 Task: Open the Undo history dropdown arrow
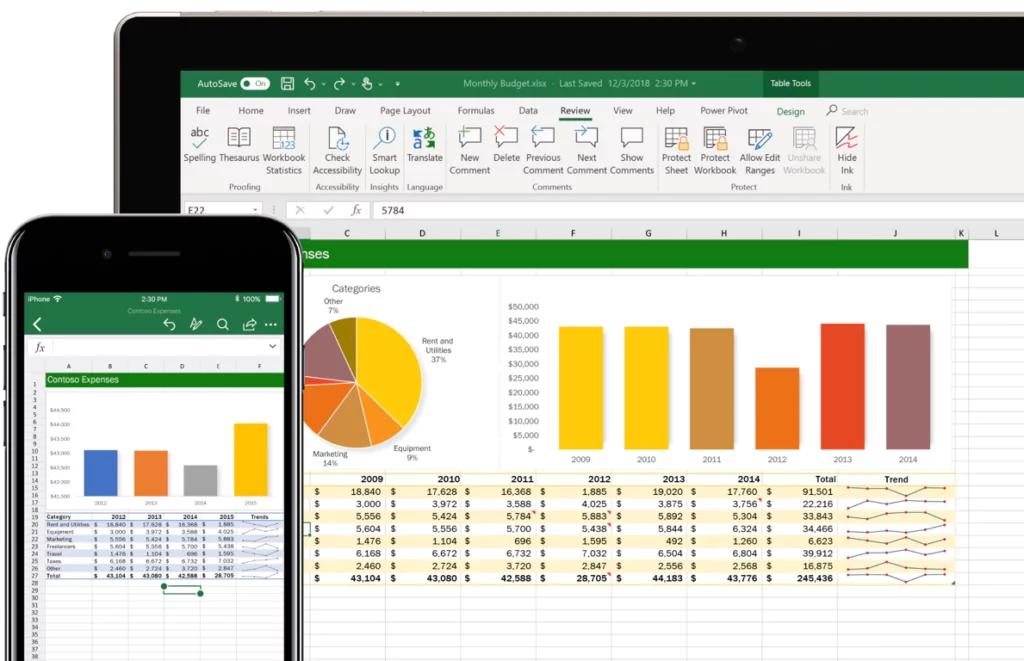coord(323,84)
